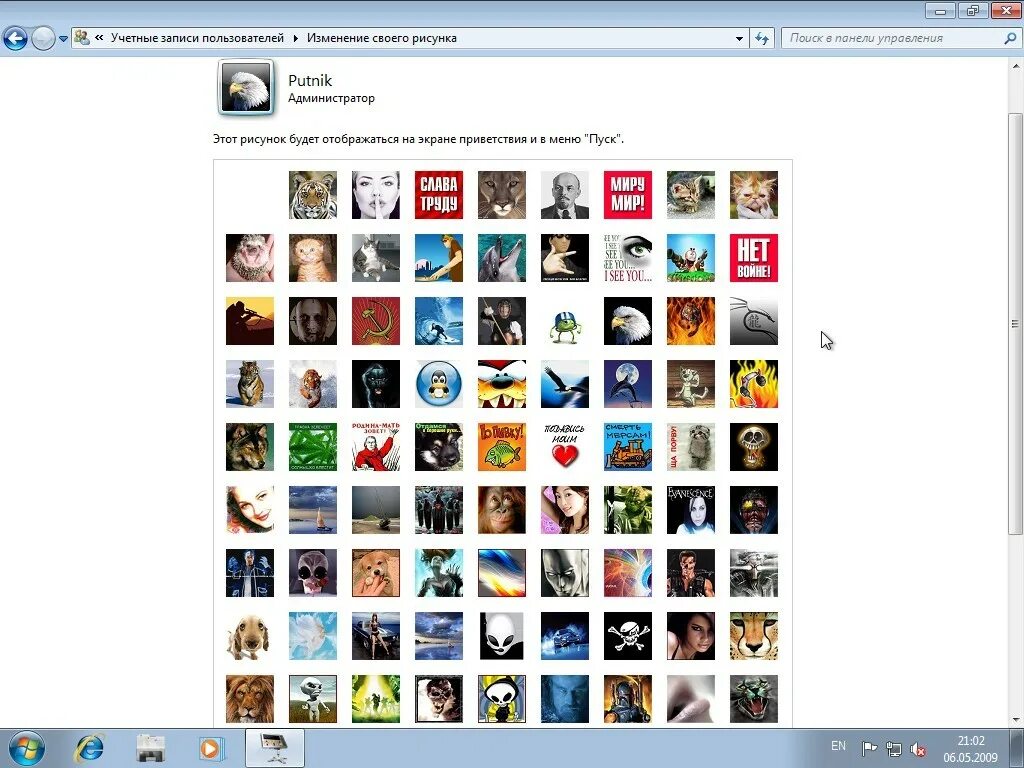This screenshot has height=768, width=1024.
Task: Choose the red 'СЛАВА ТРУДУ' poster picture
Action: (439, 195)
